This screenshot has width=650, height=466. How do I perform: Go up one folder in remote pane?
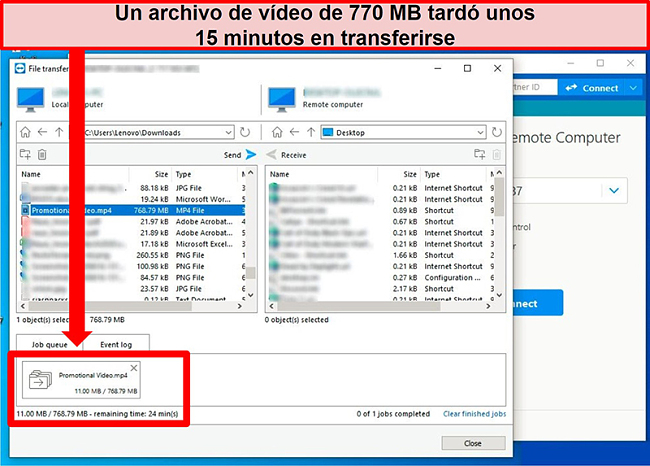311,132
